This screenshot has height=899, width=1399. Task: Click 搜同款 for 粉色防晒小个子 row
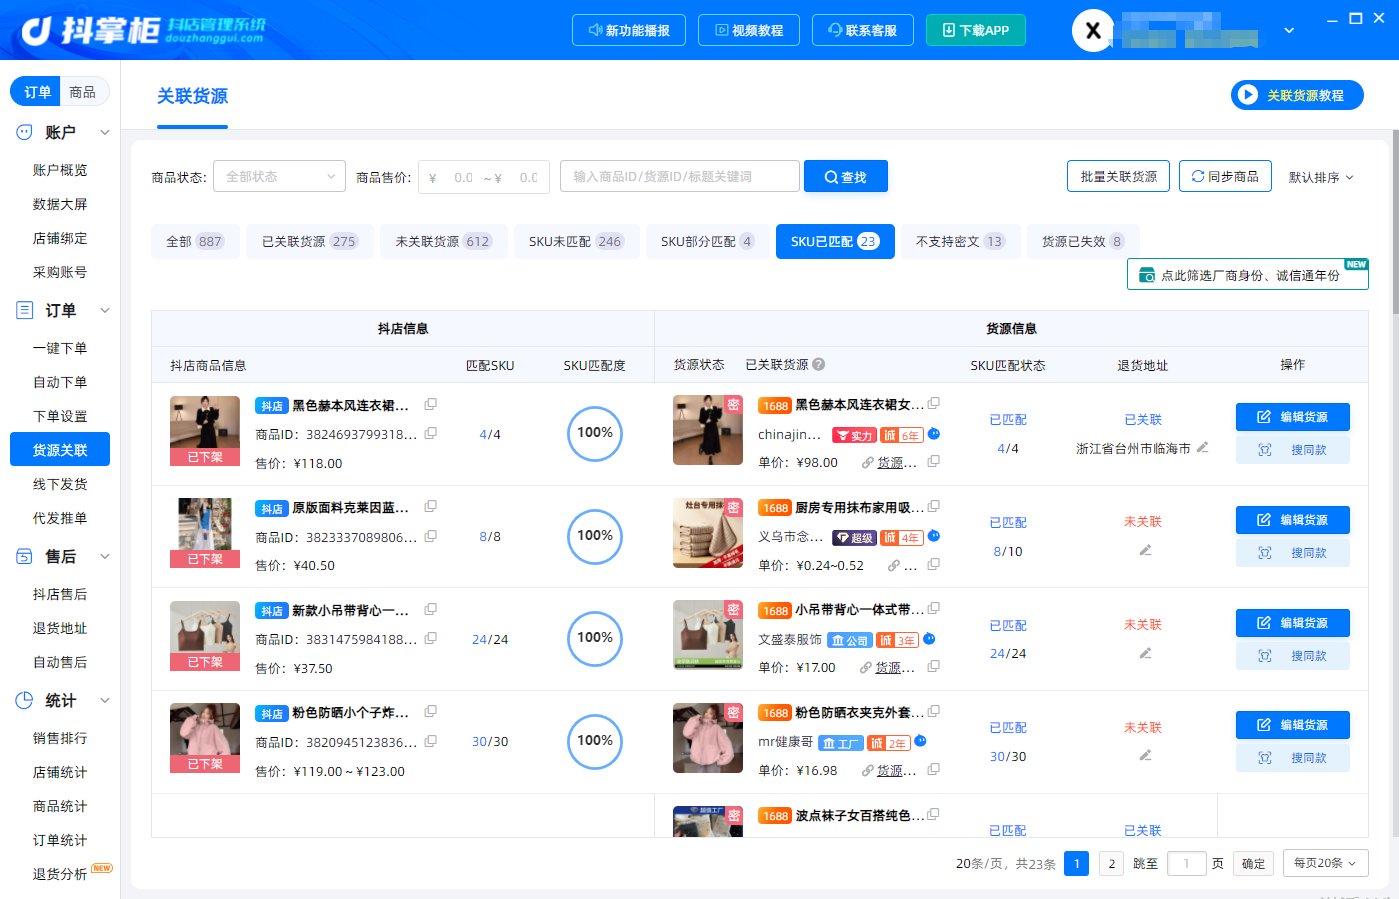pyautogui.click(x=1293, y=758)
